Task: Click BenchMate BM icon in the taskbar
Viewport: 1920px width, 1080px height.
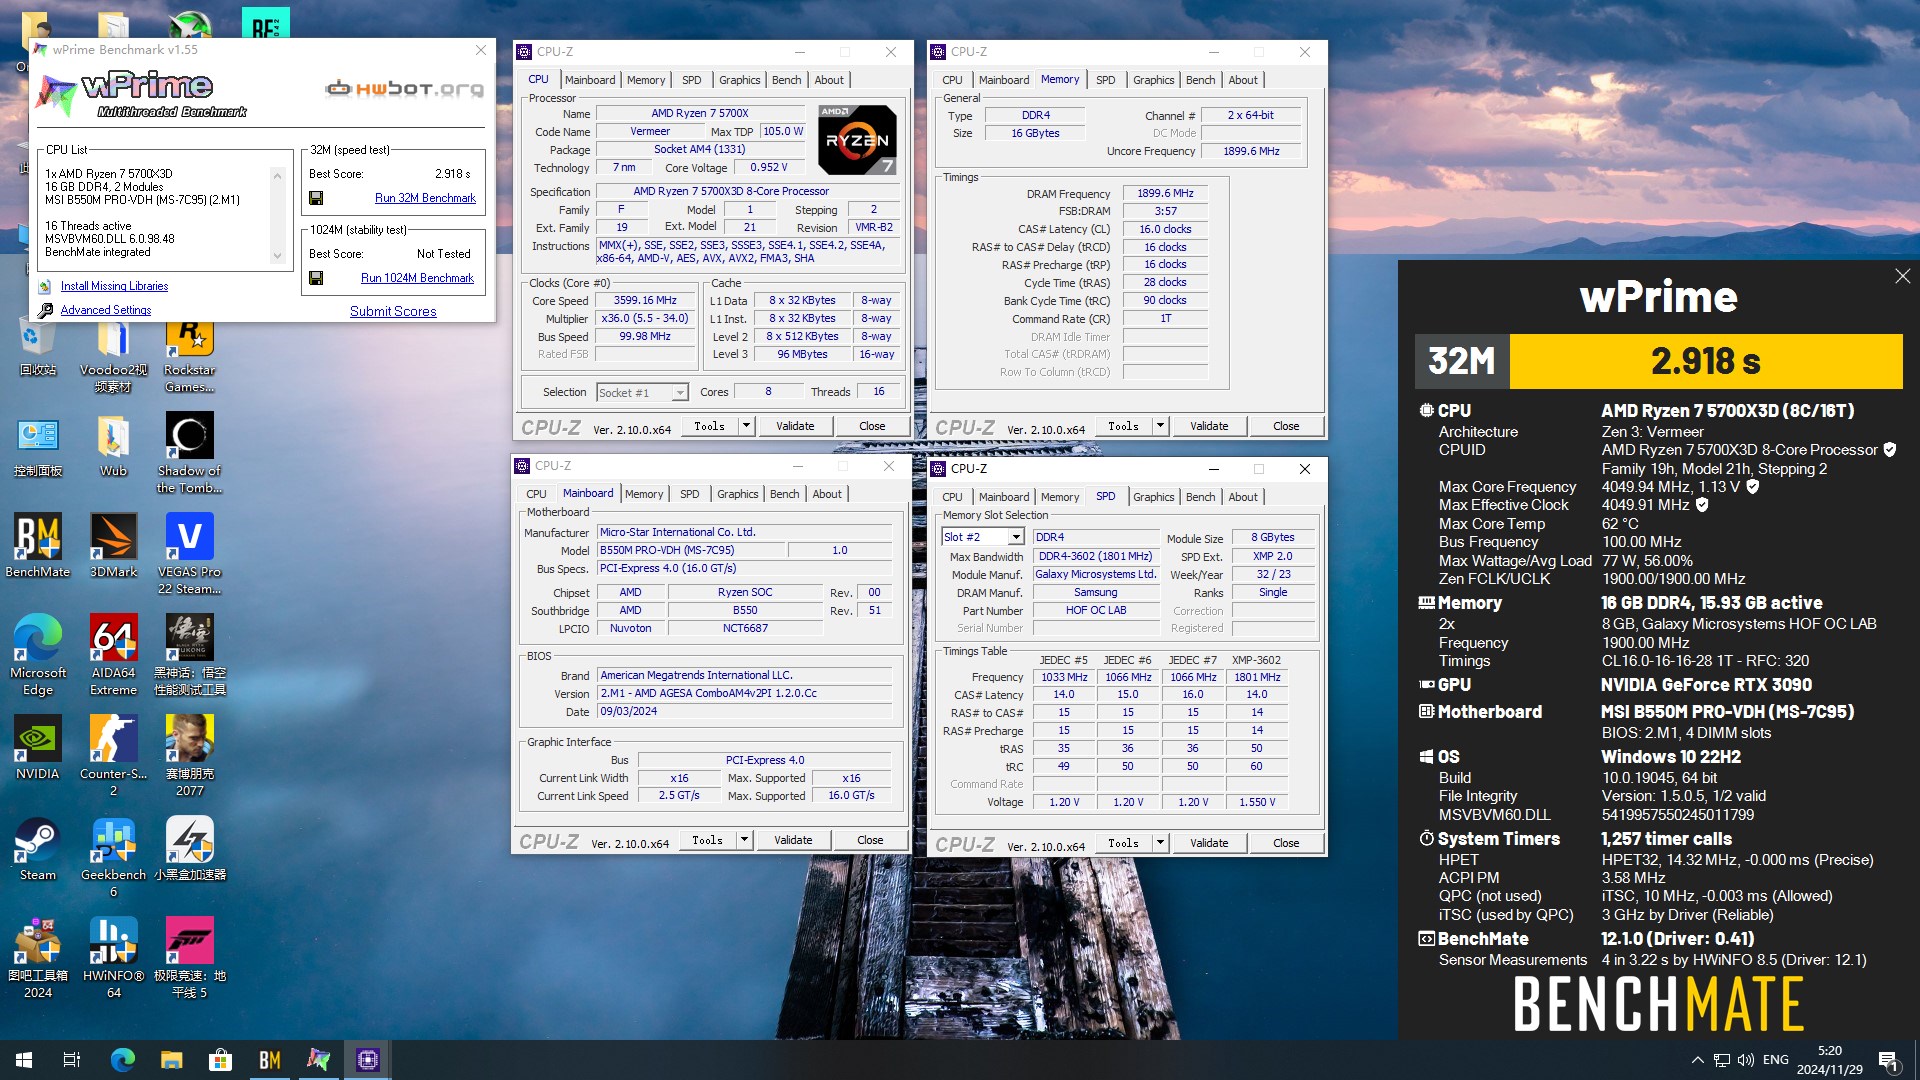Action: point(269,1060)
